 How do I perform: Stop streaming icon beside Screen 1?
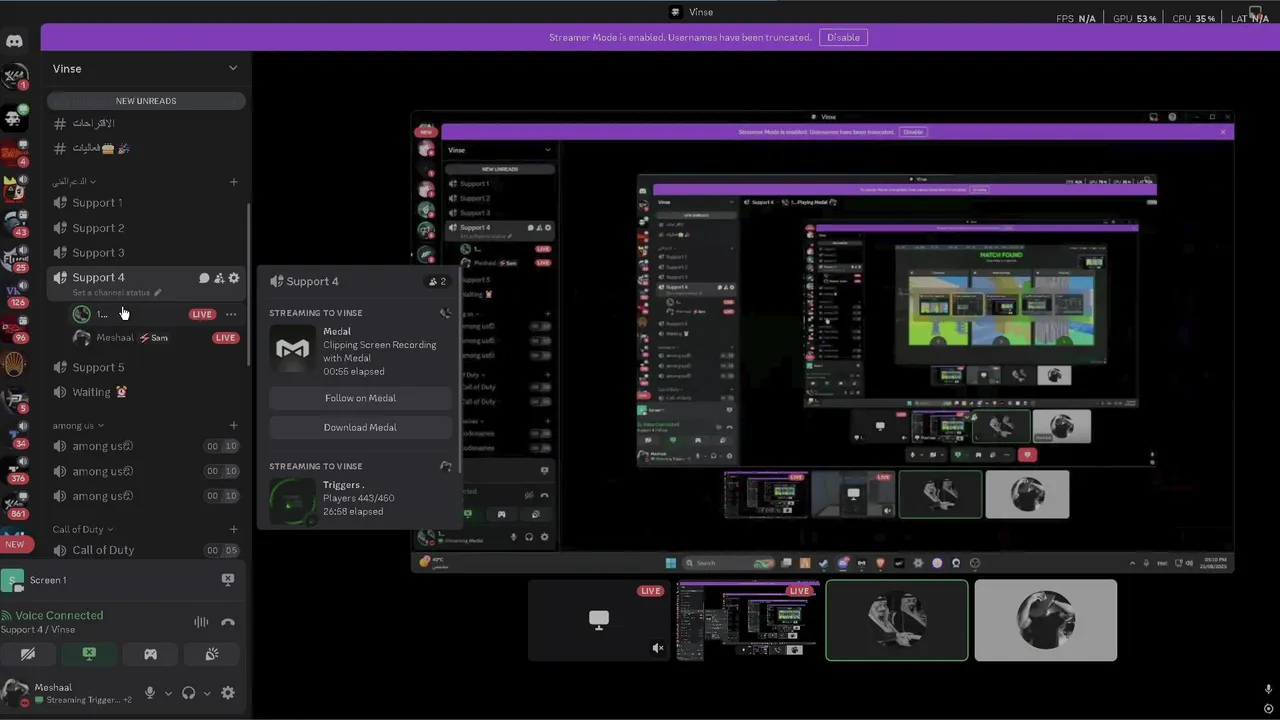pyautogui.click(x=227, y=580)
